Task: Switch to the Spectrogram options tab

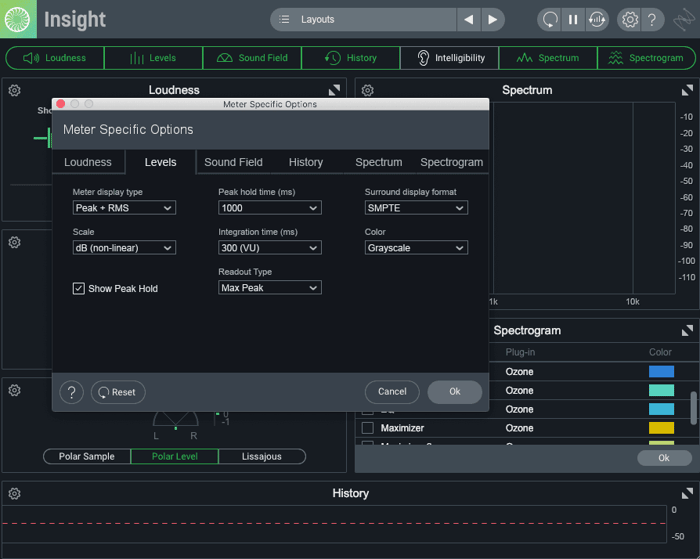Action: point(451,162)
